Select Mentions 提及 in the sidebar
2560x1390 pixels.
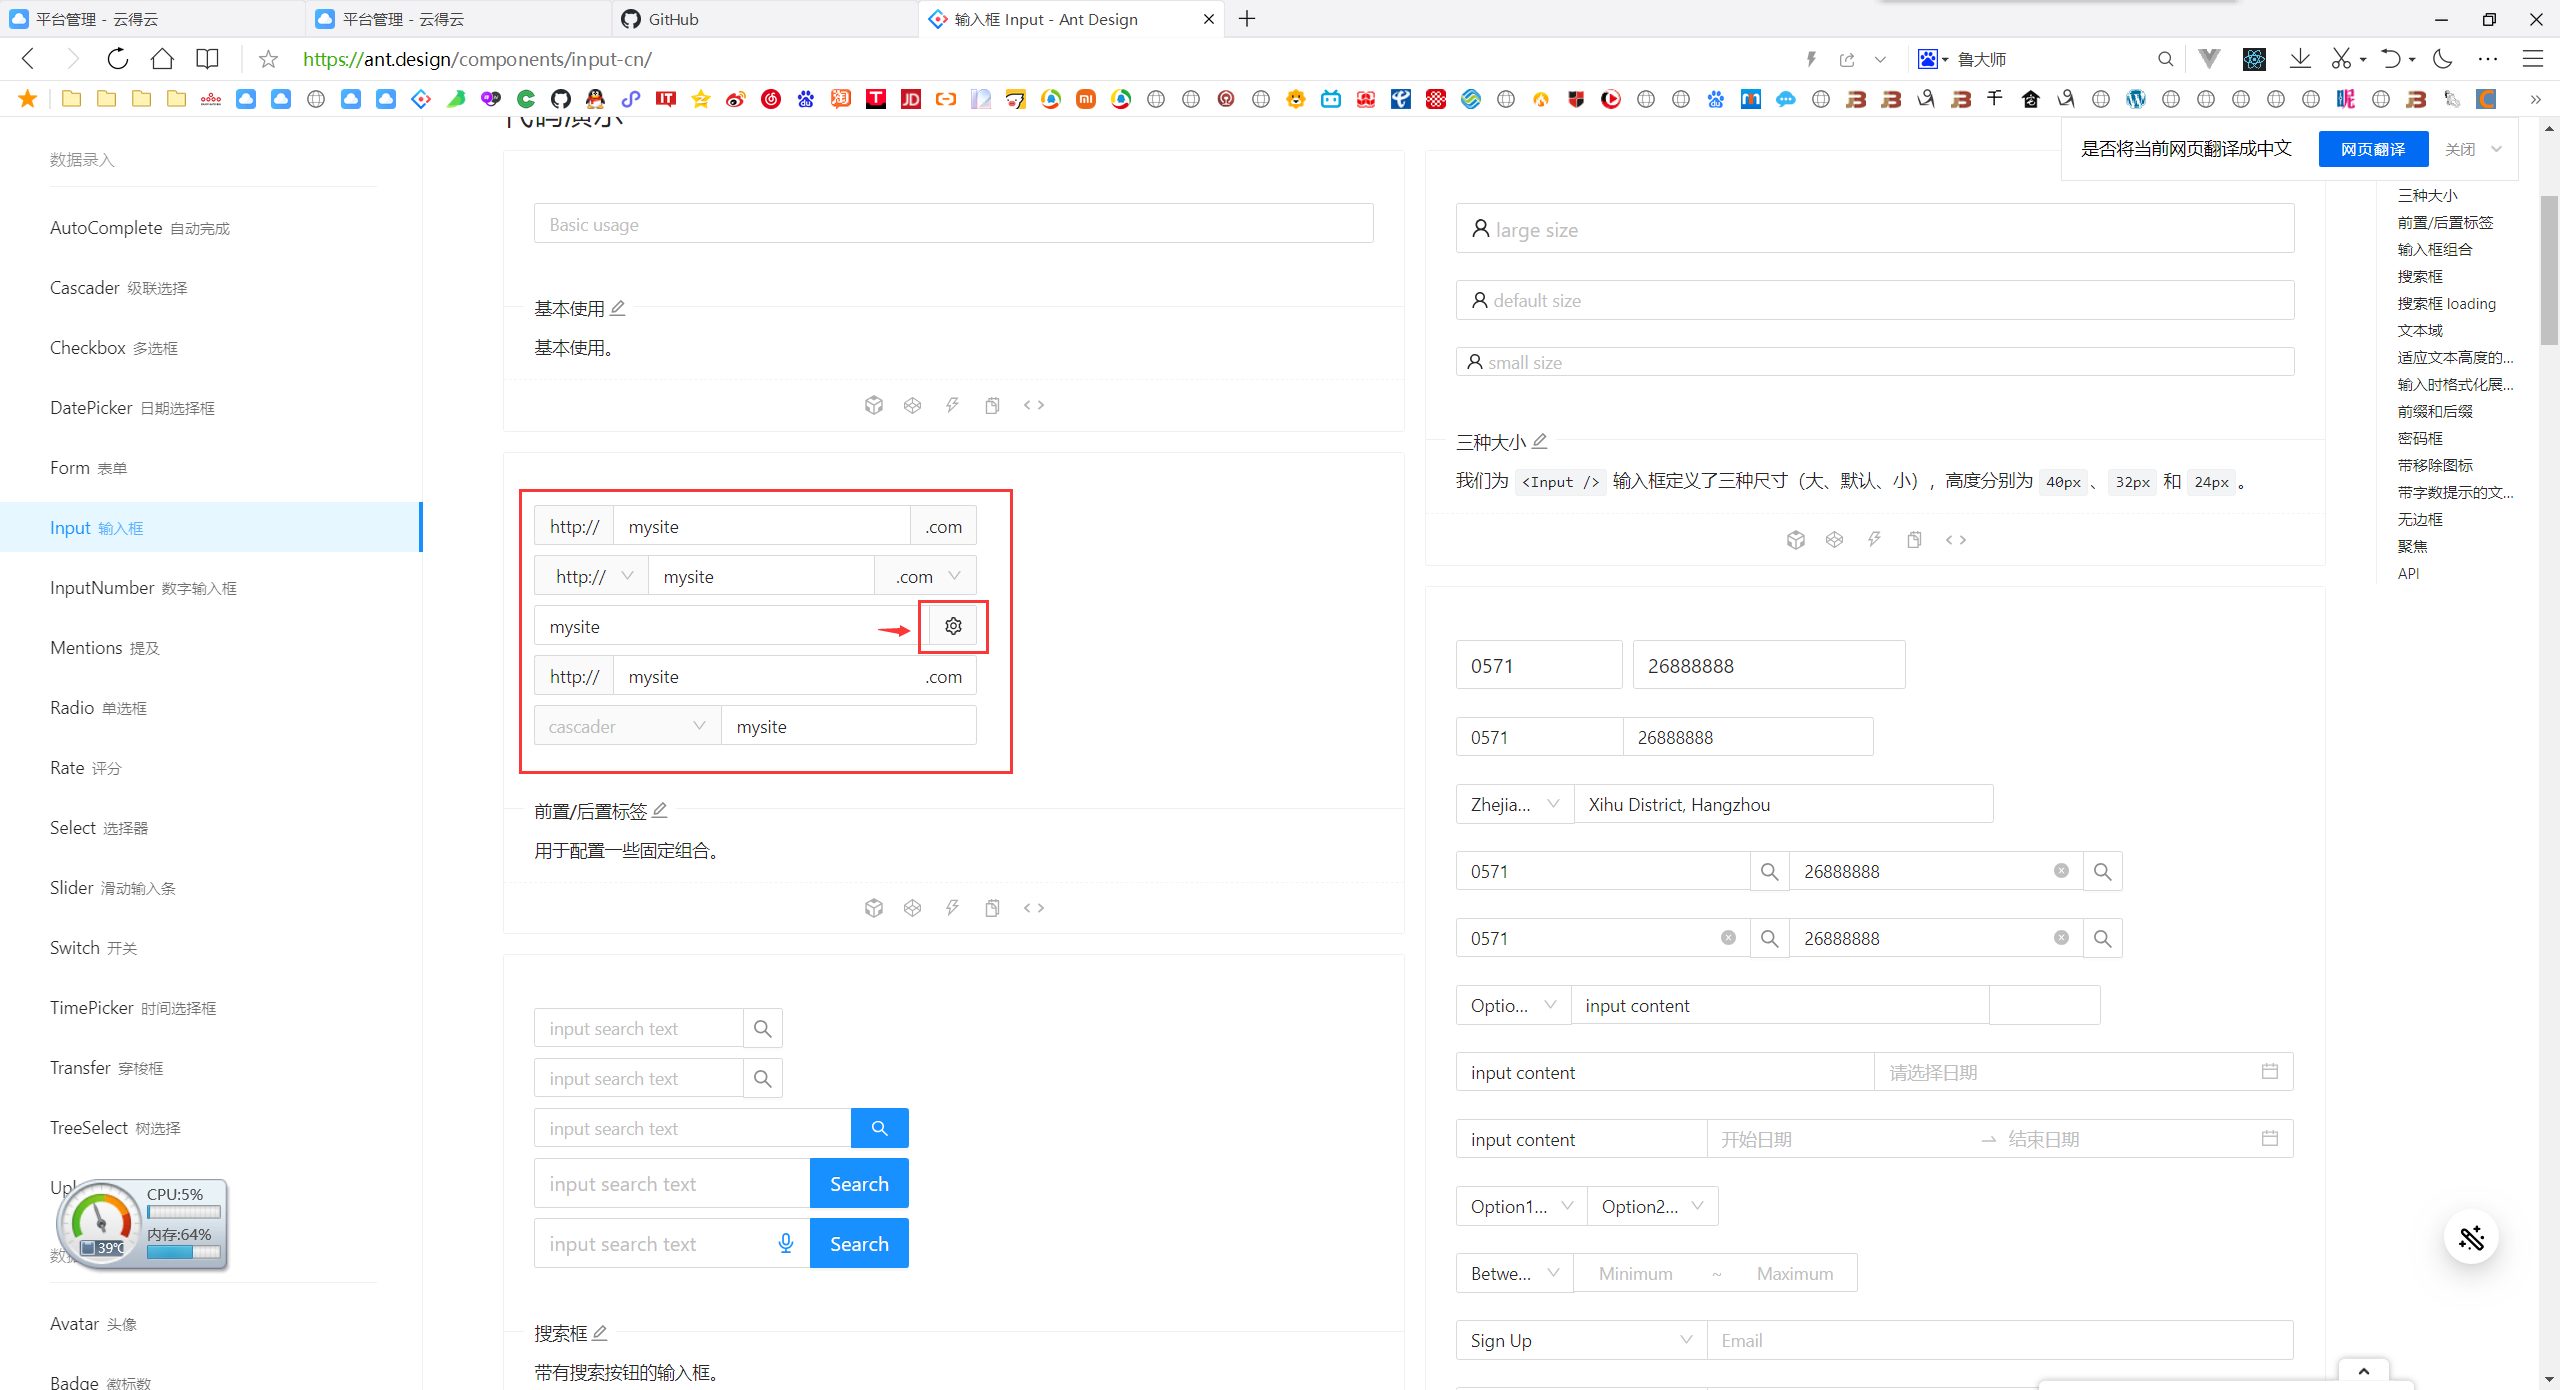[104, 647]
